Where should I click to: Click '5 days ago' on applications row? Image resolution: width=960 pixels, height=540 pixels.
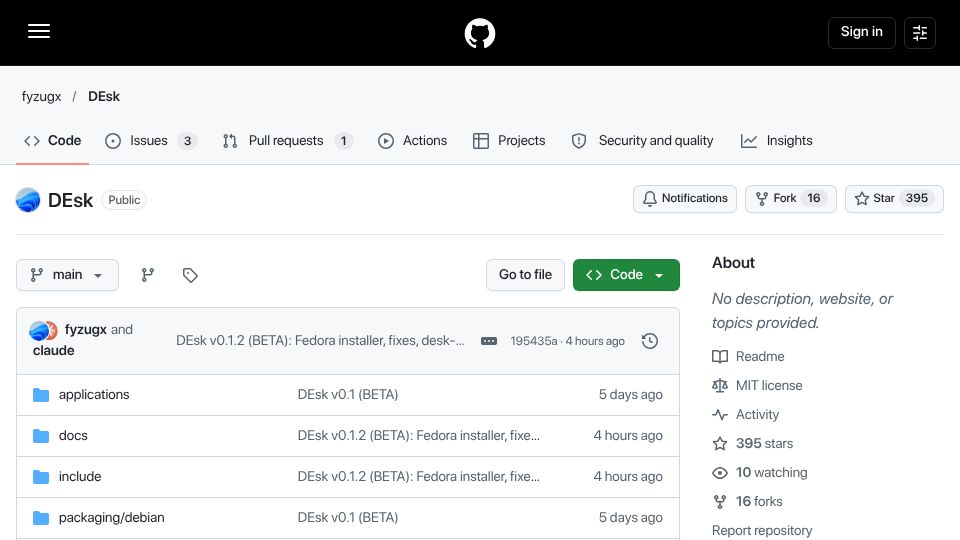(x=631, y=395)
